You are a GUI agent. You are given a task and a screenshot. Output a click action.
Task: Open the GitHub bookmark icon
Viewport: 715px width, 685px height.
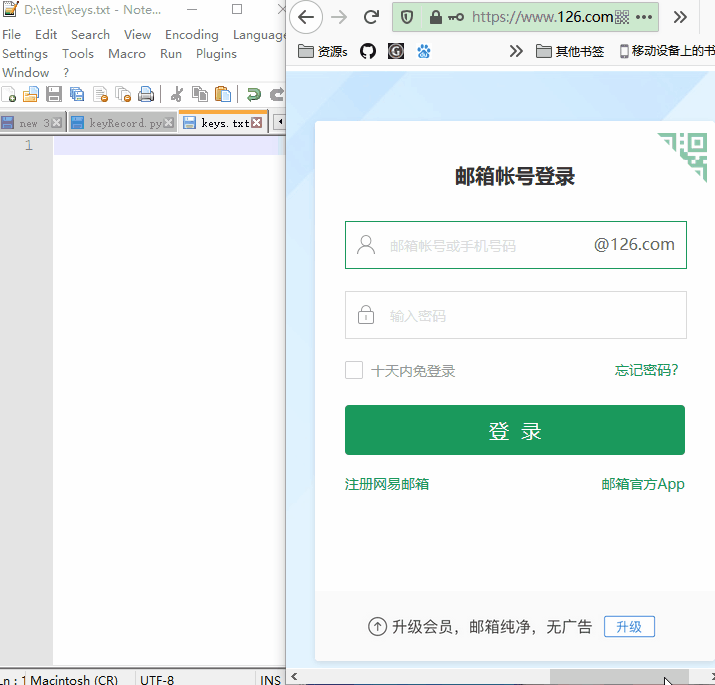click(368, 51)
